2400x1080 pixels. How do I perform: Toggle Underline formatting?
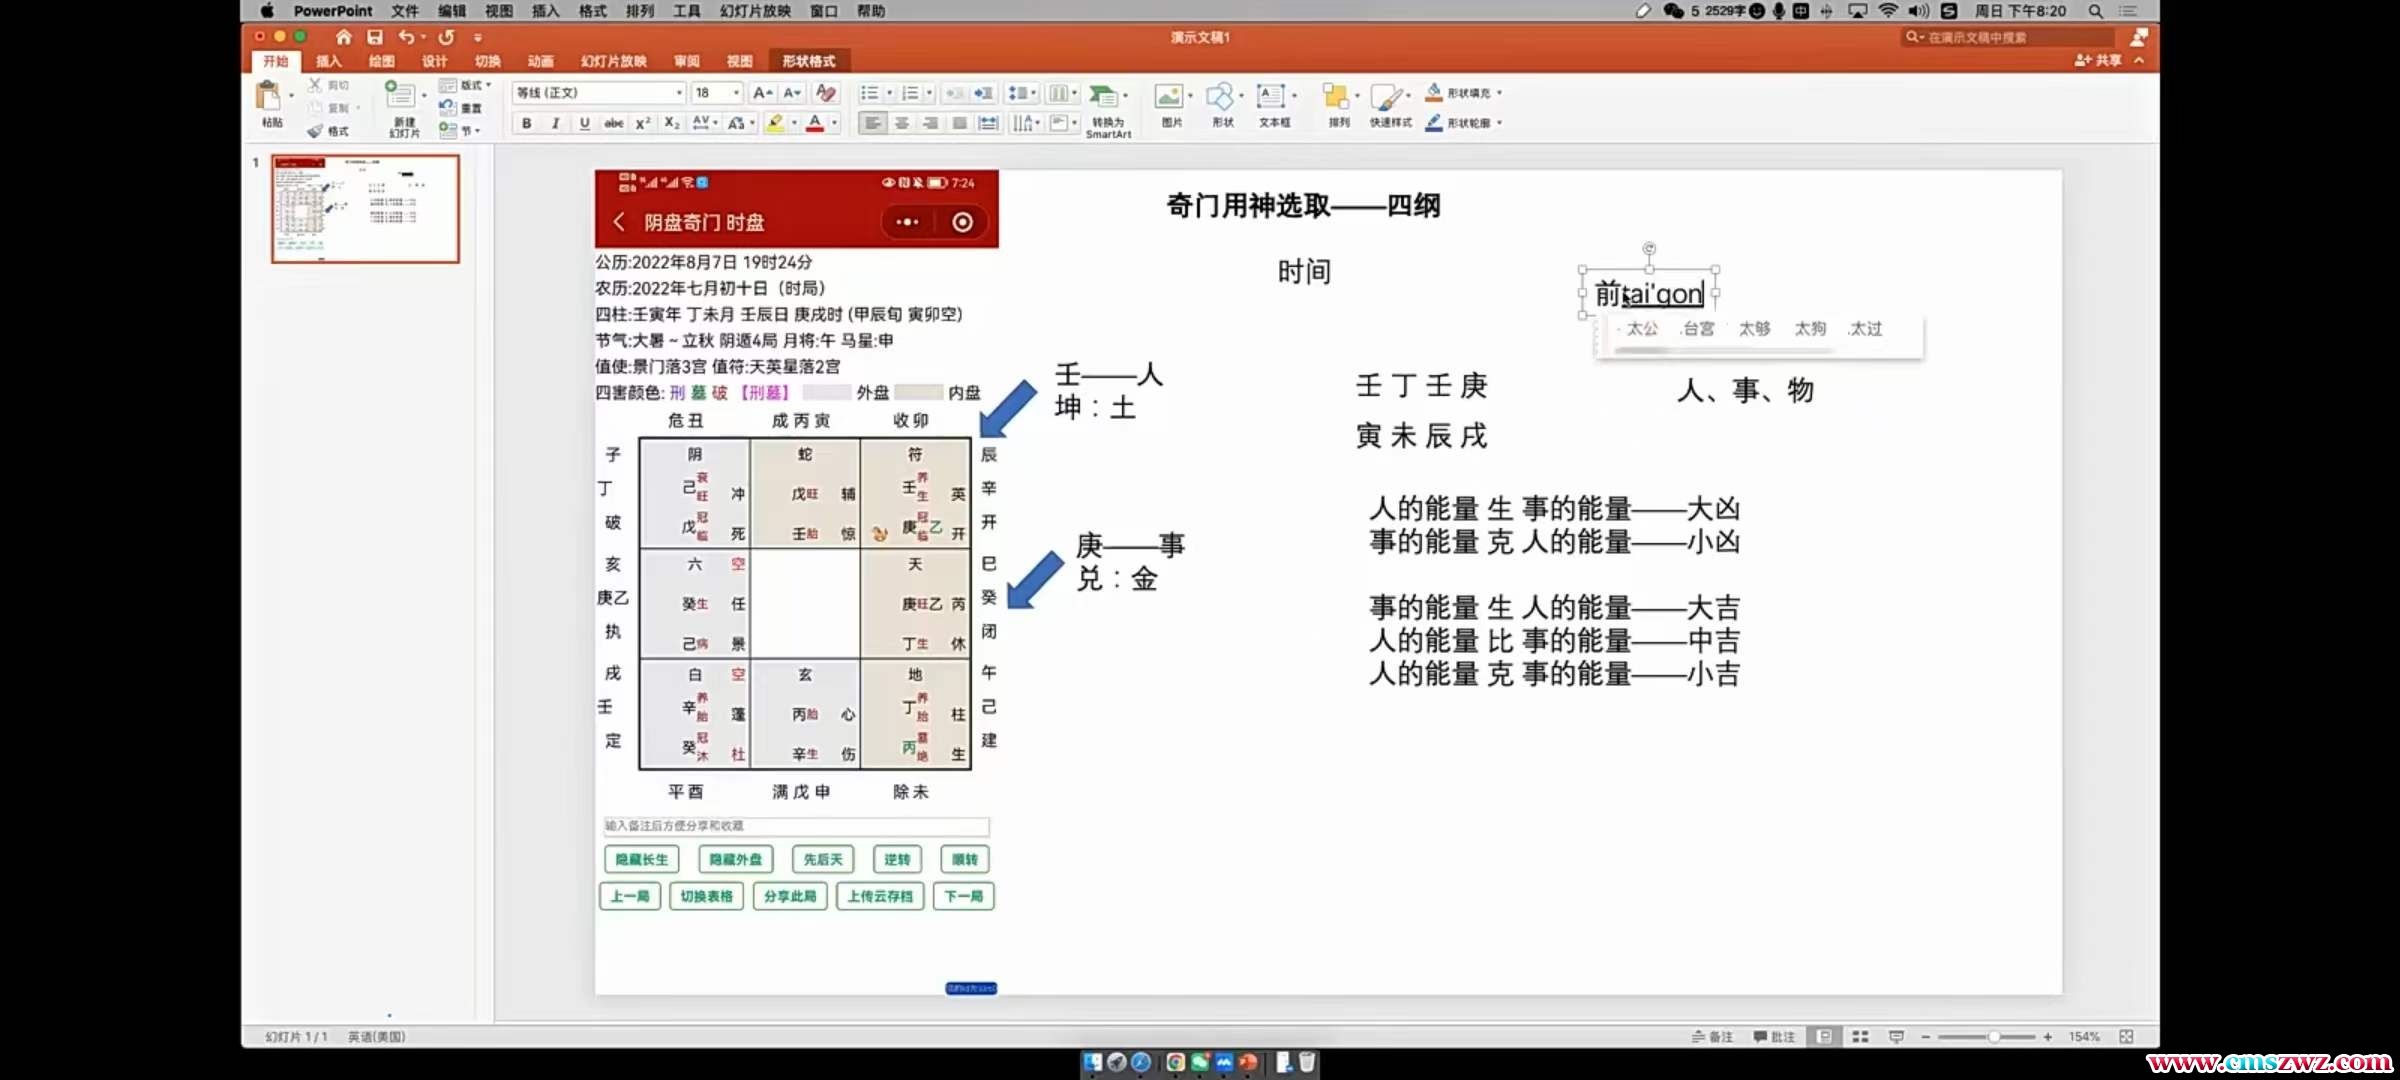[584, 123]
